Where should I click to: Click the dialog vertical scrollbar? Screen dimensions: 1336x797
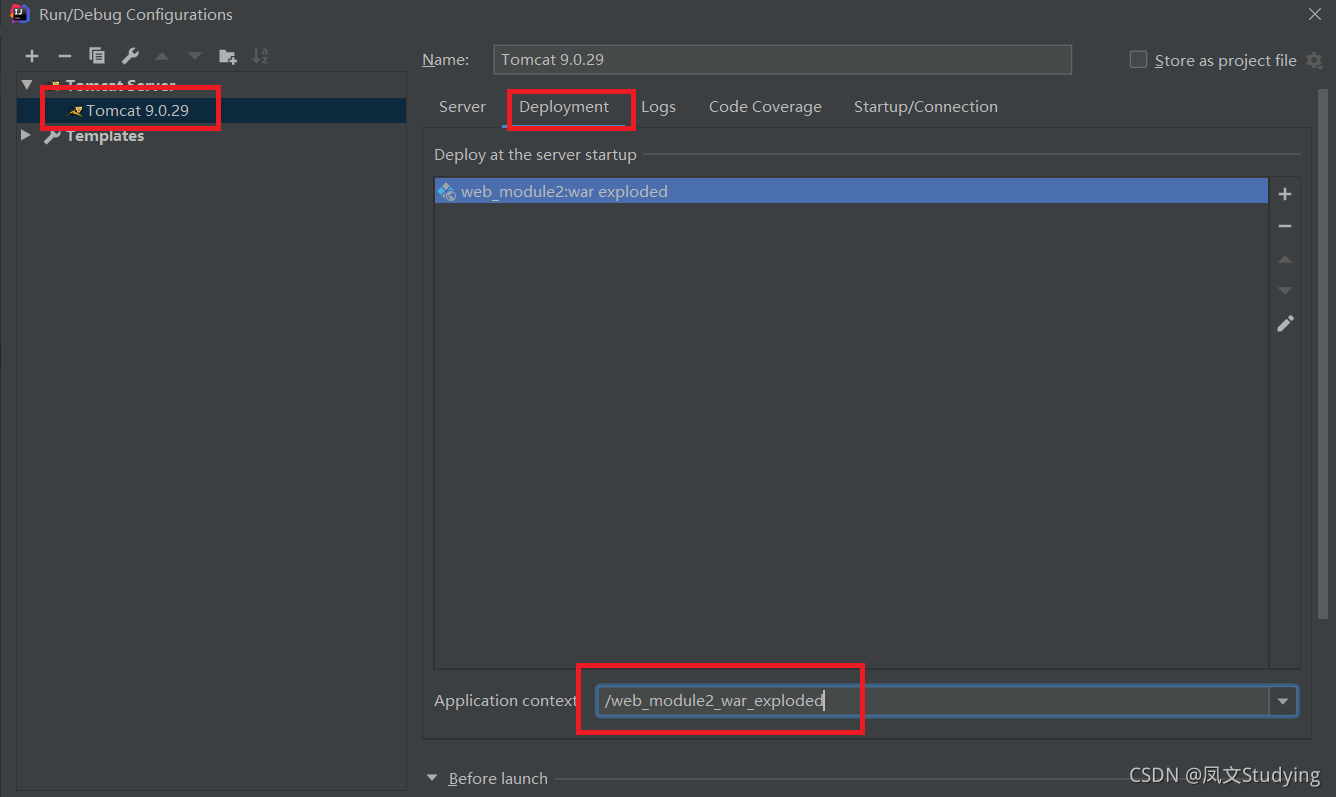coord(1323,353)
